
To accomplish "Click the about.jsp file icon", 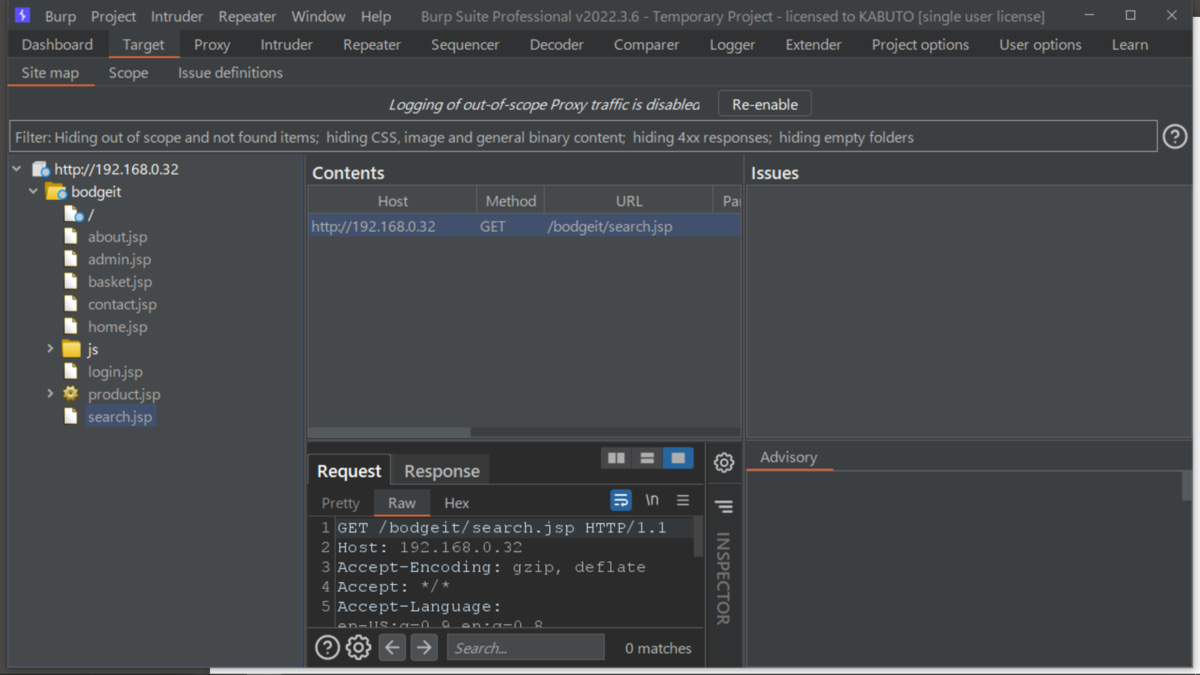I will [x=71, y=237].
